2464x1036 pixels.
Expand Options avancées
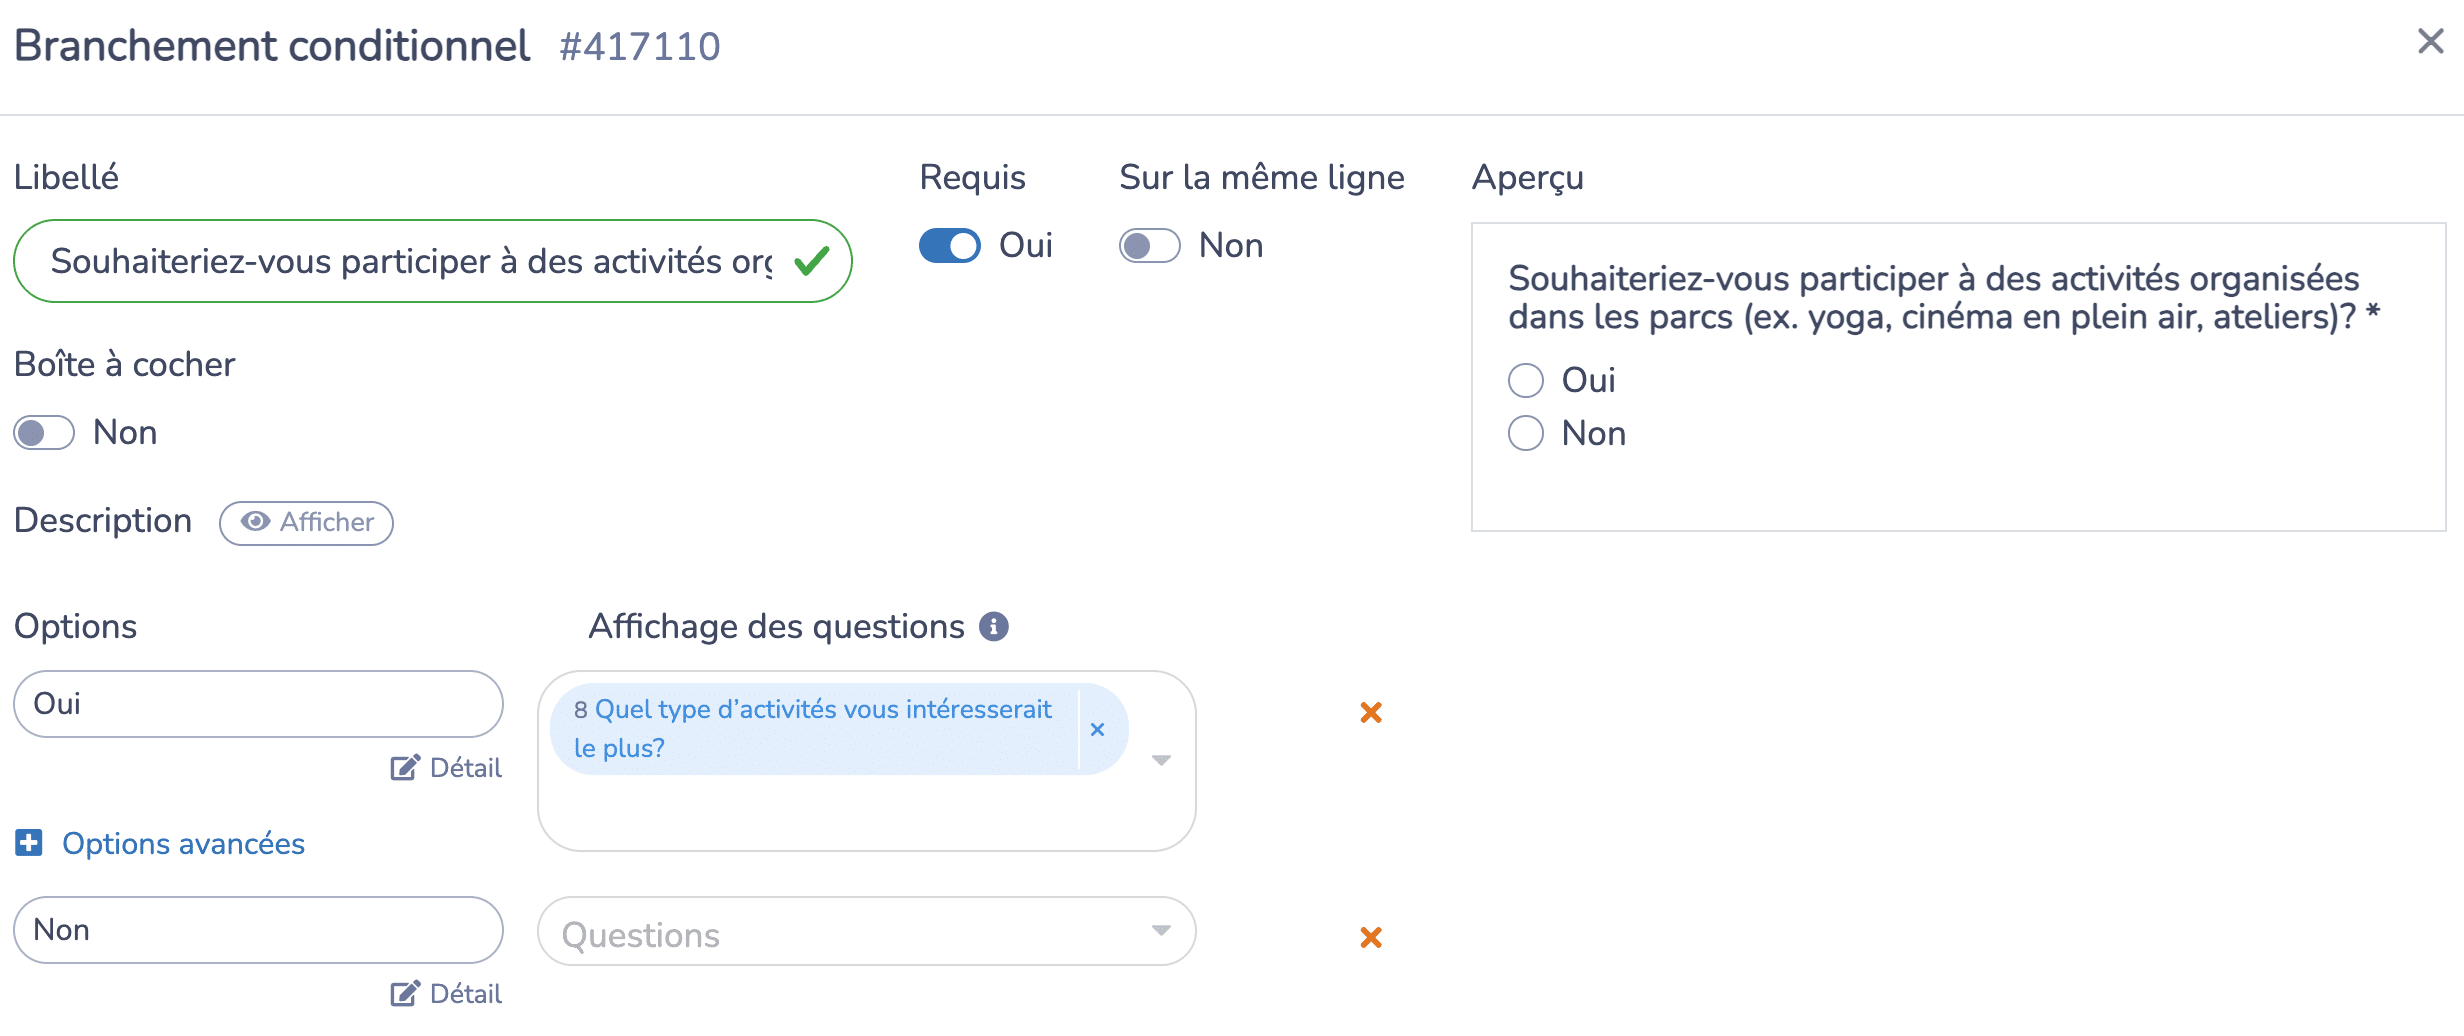(183, 843)
